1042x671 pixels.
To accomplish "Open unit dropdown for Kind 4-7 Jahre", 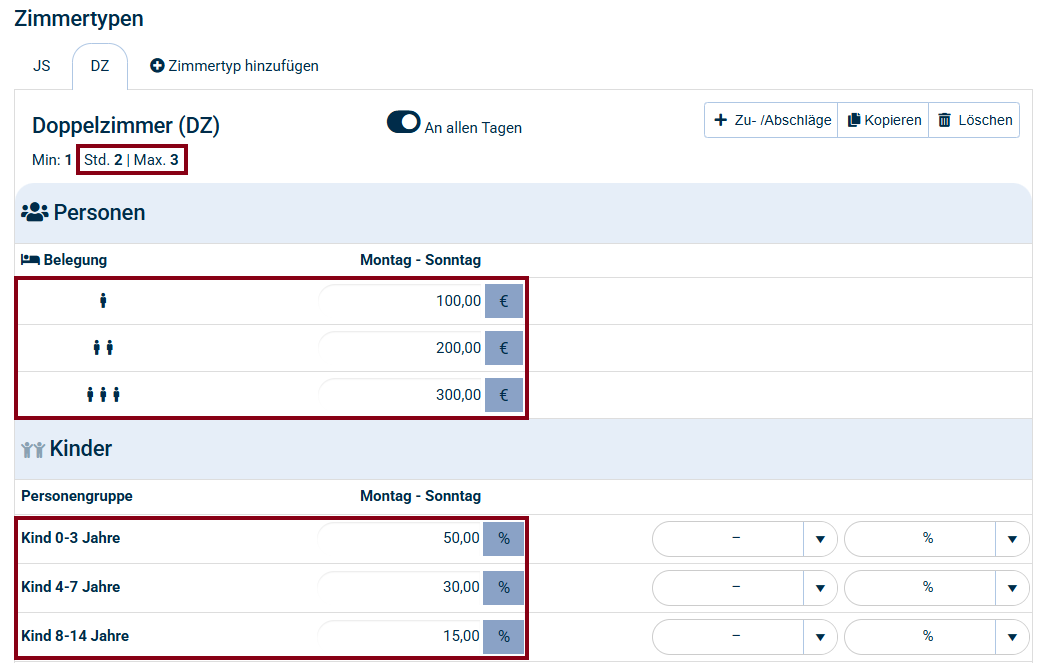I will tap(1012, 587).
